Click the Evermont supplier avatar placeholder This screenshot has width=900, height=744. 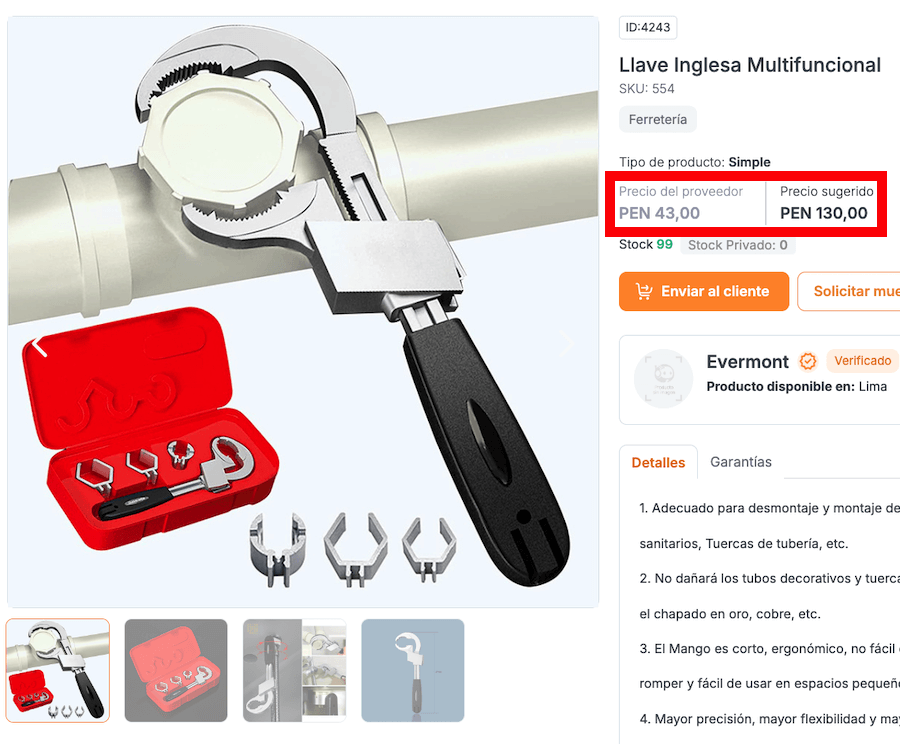pyautogui.click(x=663, y=378)
